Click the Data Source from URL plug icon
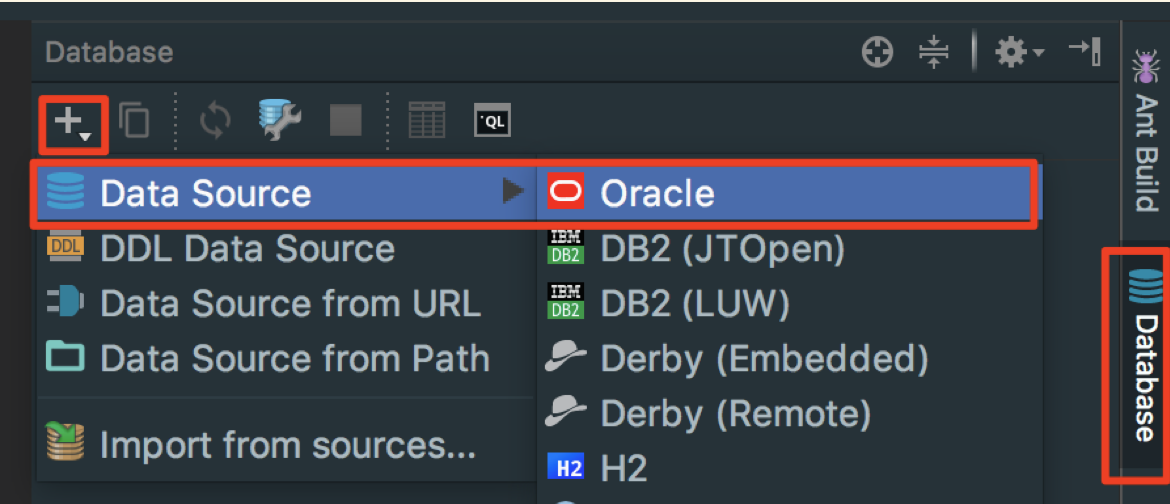This screenshot has height=504, width=1170. pyautogui.click(x=66, y=302)
